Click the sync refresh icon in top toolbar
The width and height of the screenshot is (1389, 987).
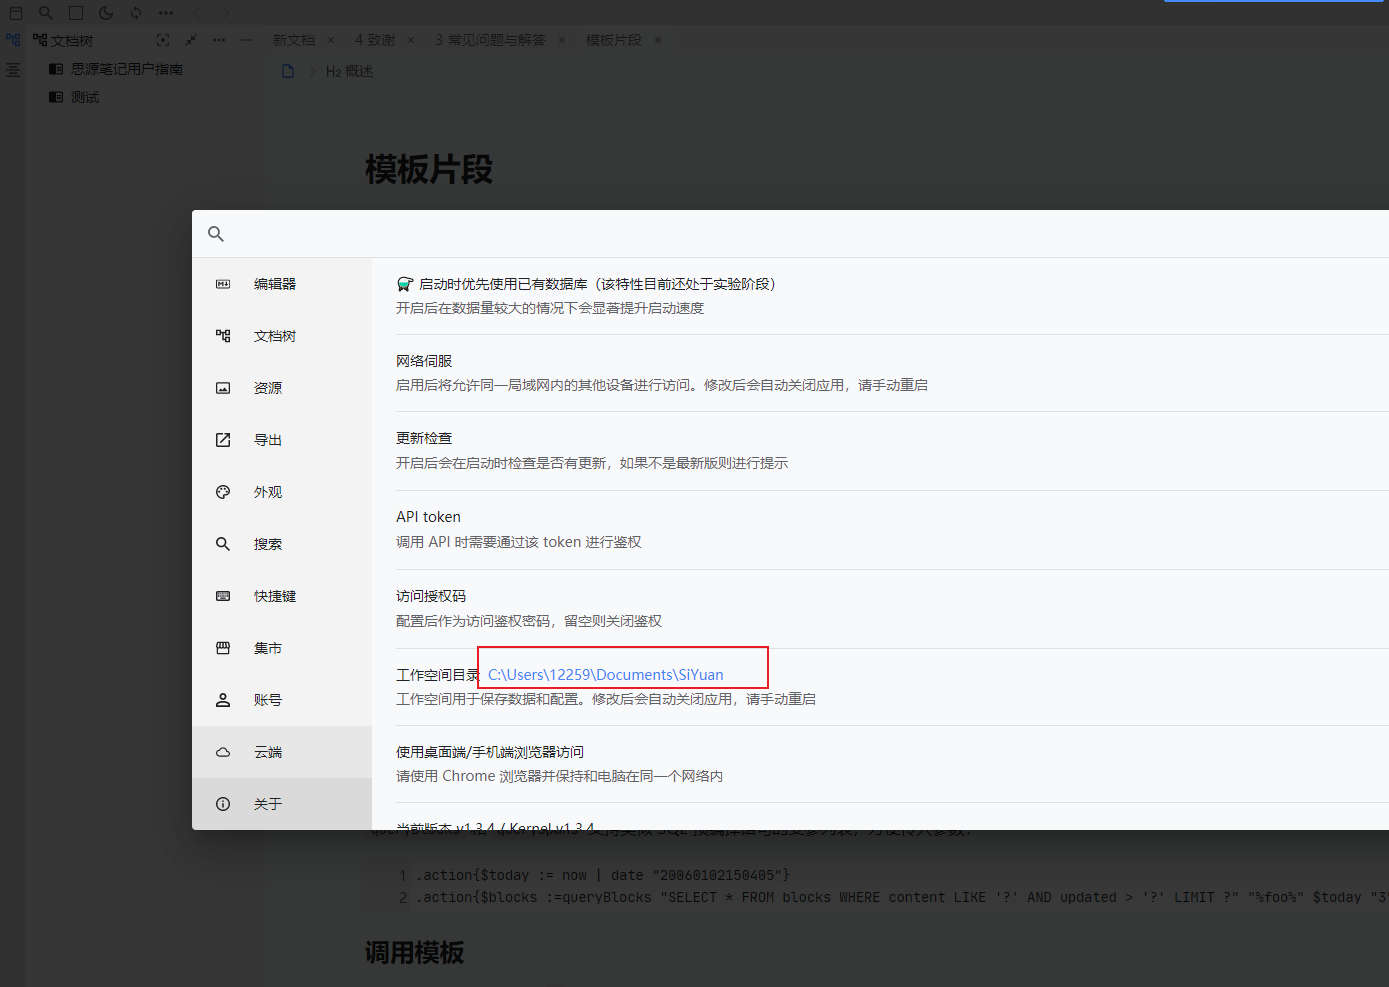(x=136, y=13)
